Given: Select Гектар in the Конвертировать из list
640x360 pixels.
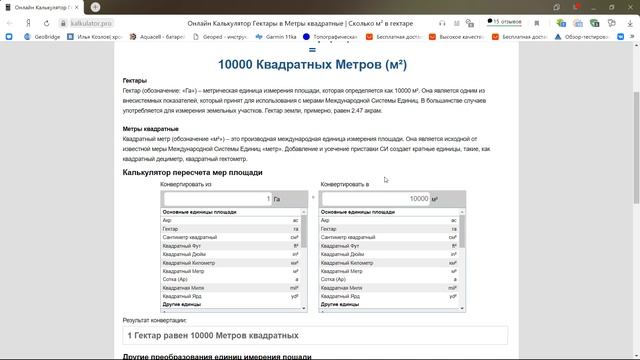Looking at the screenshot, I should pos(231,229).
